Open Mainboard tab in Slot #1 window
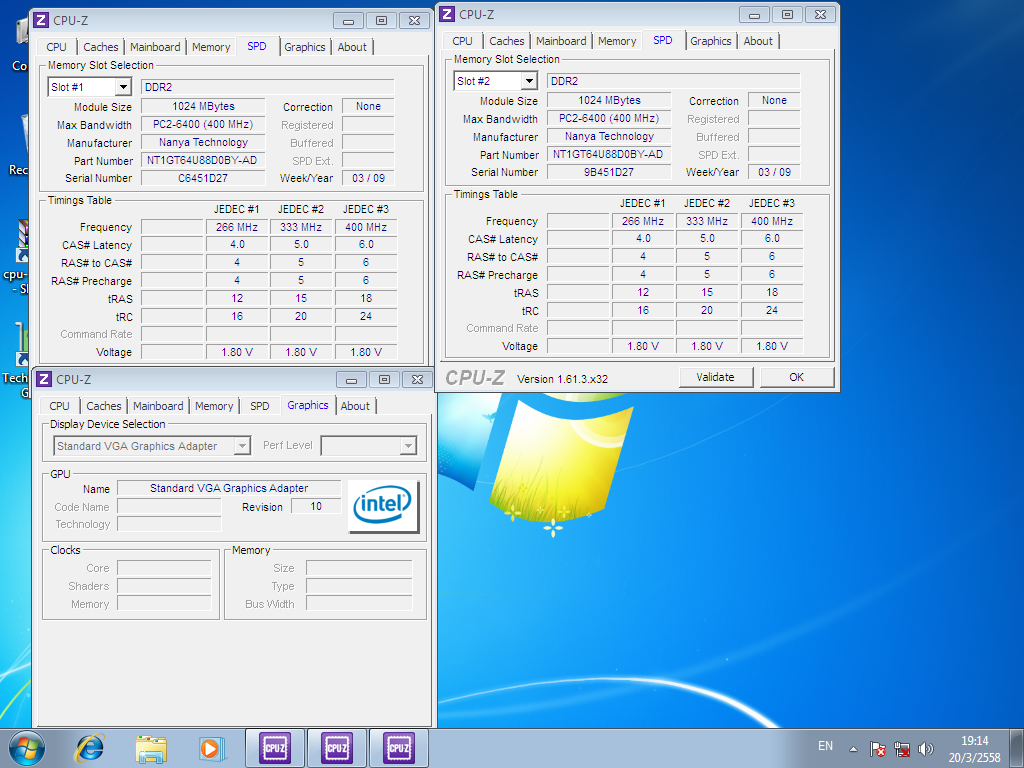This screenshot has height=768, width=1024. [155, 47]
